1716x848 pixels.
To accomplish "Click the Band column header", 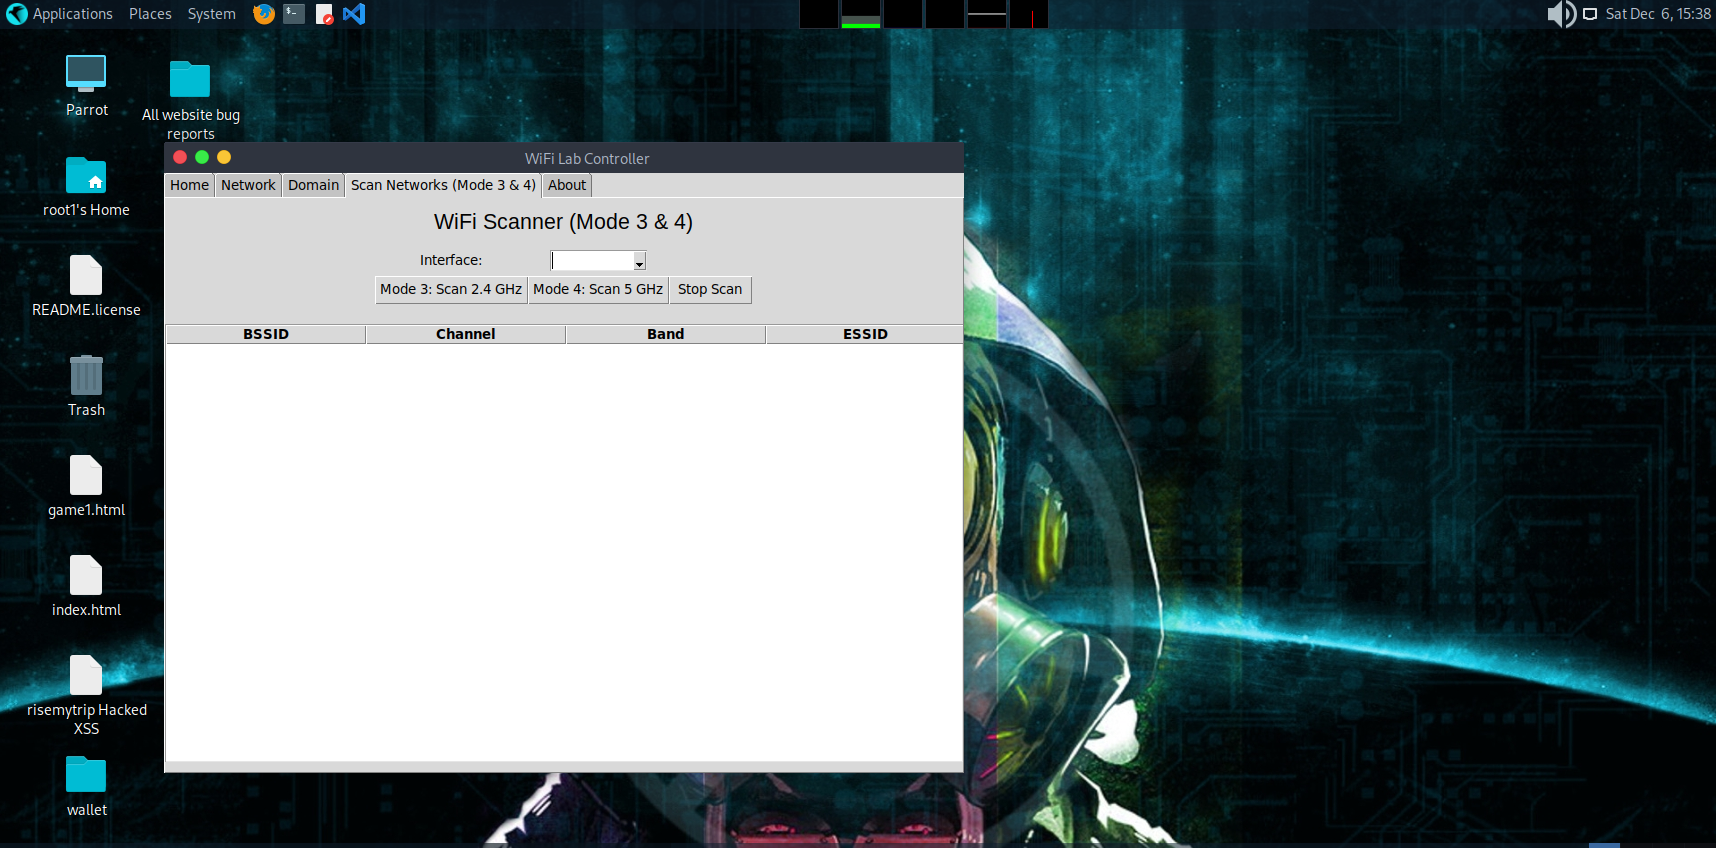I will coord(666,334).
